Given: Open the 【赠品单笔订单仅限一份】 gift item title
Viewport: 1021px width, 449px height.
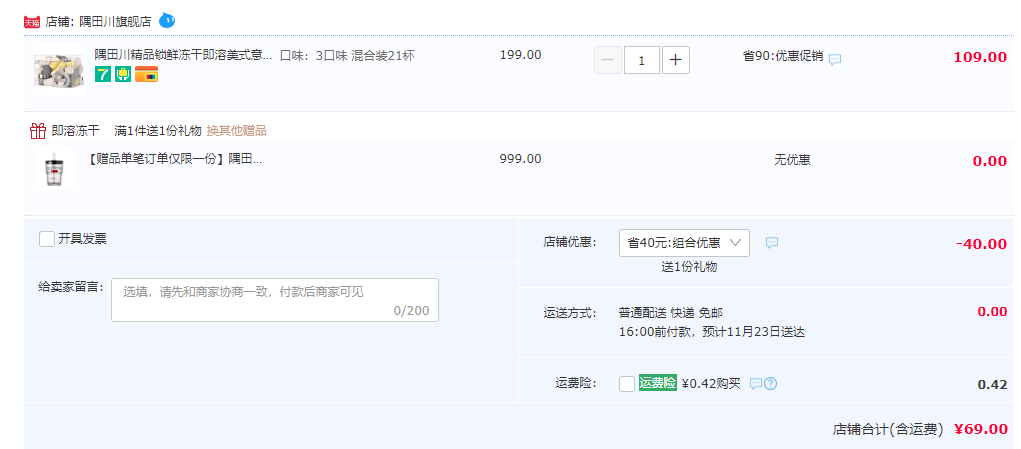Looking at the screenshot, I should [174, 159].
